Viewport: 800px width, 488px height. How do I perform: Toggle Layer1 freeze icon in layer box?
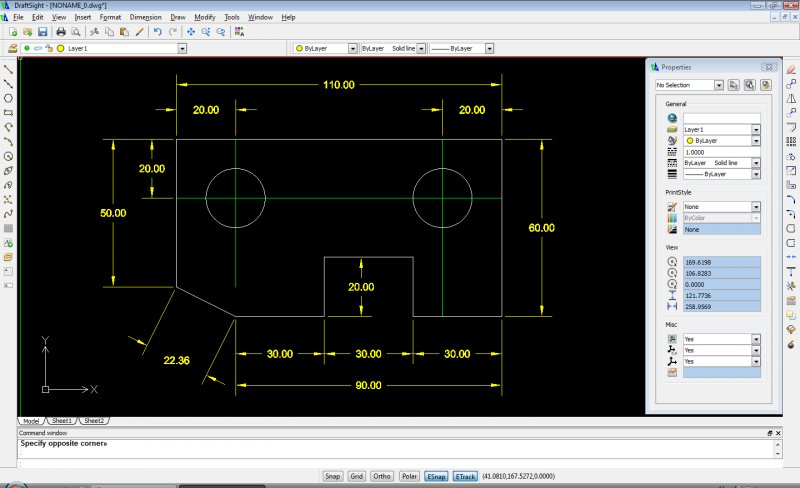tap(38, 48)
